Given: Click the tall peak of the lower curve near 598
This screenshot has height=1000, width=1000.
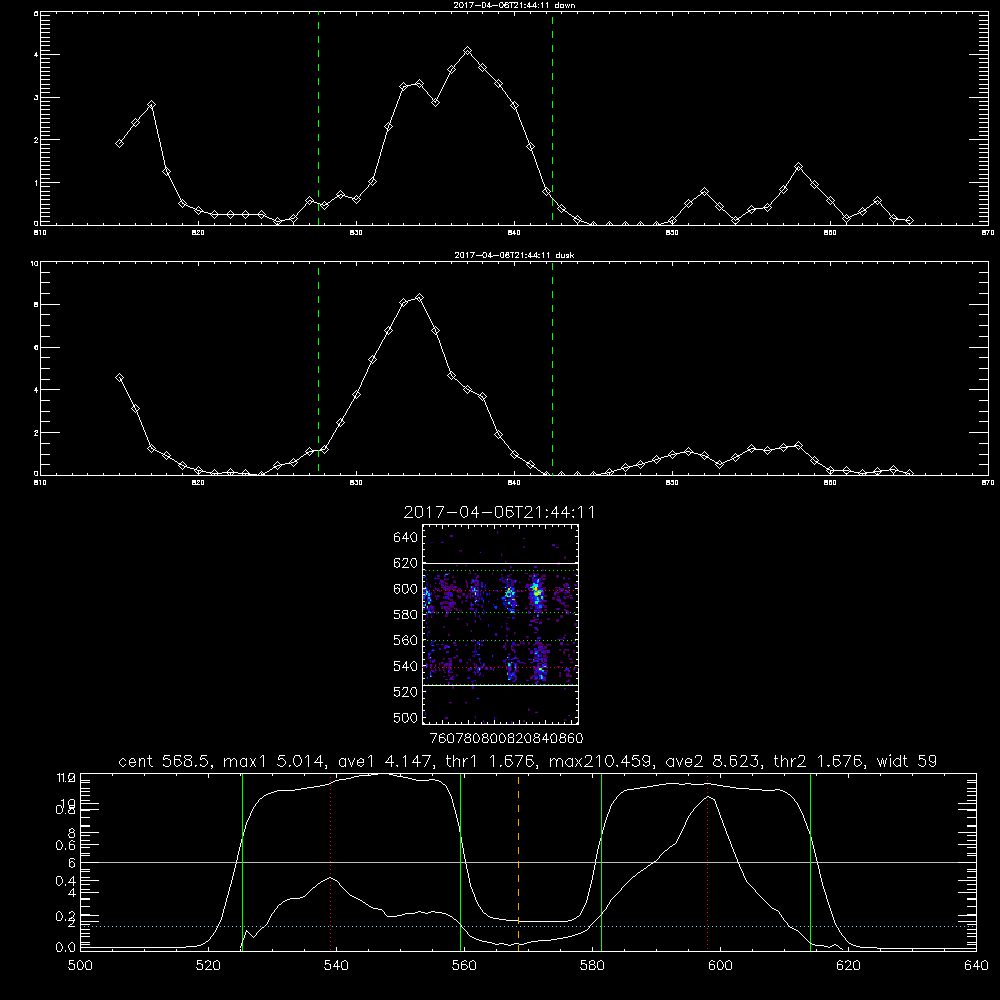Looking at the screenshot, I should pos(708,797).
